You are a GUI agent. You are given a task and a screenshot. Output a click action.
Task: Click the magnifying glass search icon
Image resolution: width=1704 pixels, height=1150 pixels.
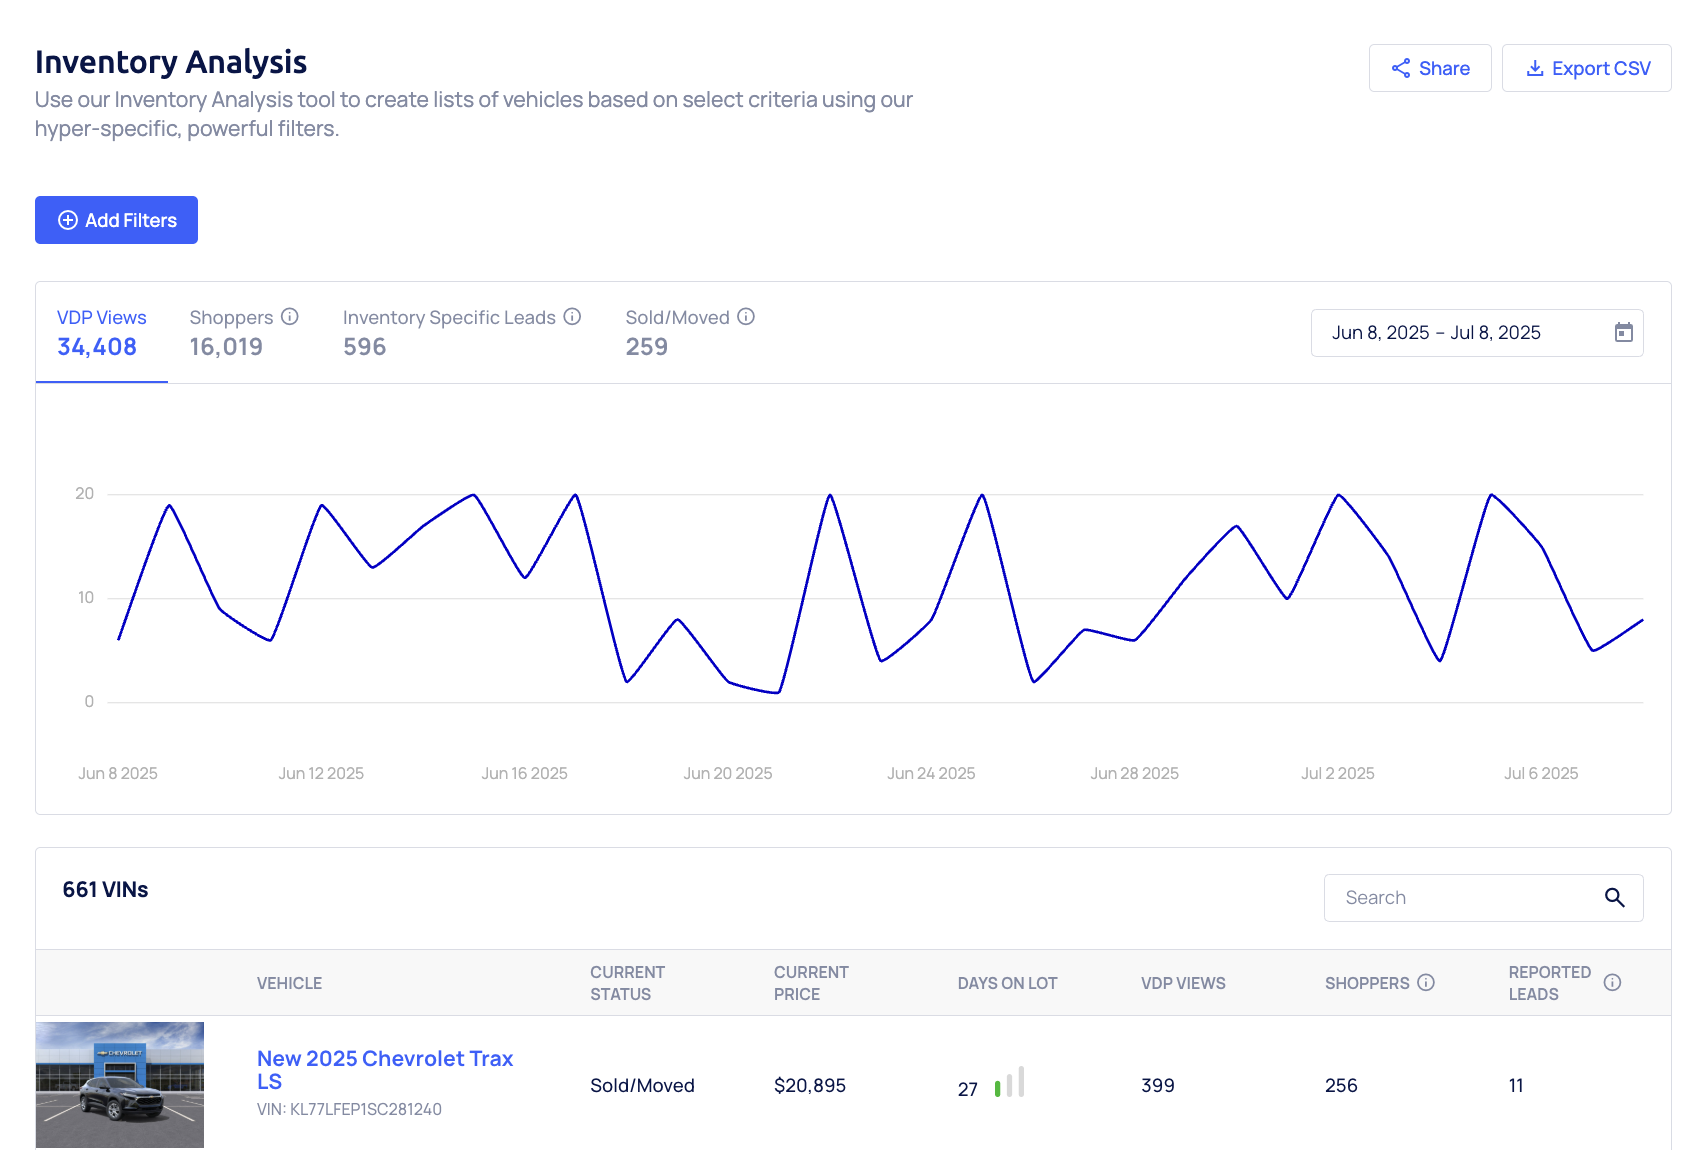1614,898
